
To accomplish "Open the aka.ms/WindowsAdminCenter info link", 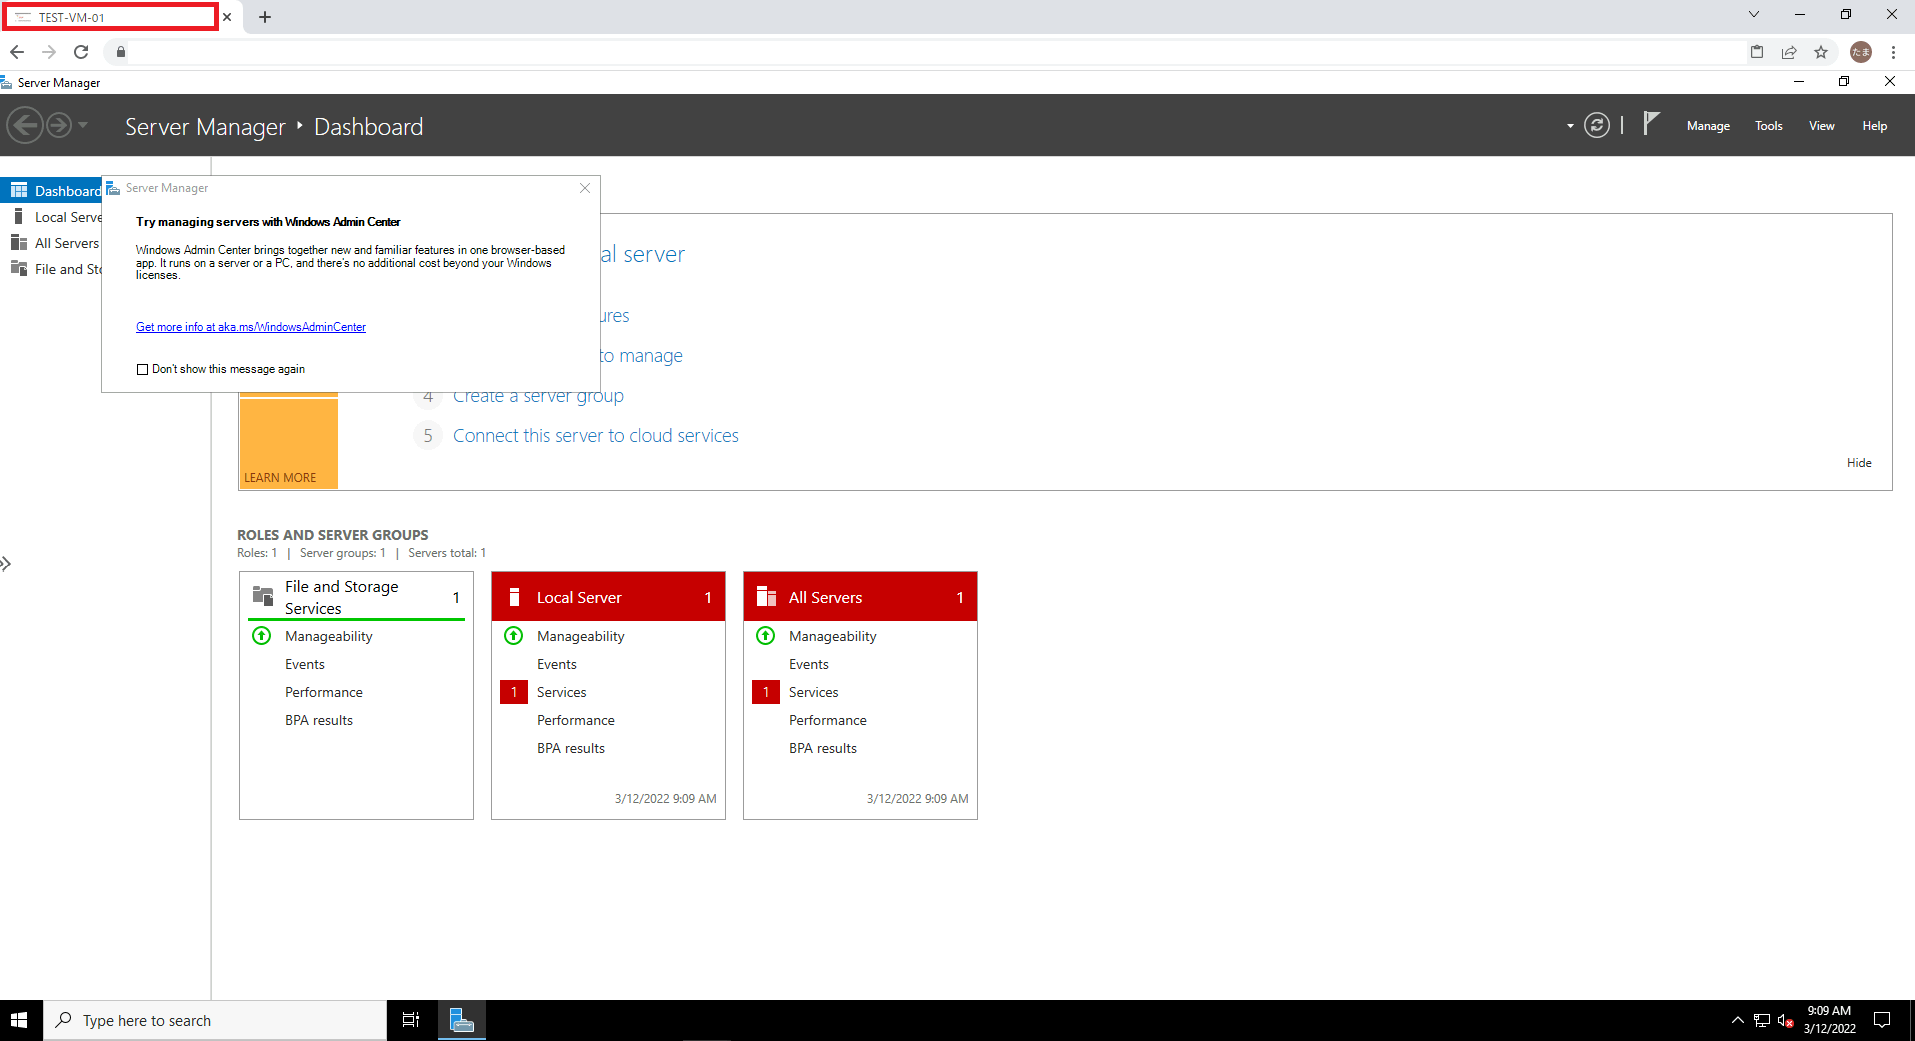I will pyautogui.click(x=251, y=327).
